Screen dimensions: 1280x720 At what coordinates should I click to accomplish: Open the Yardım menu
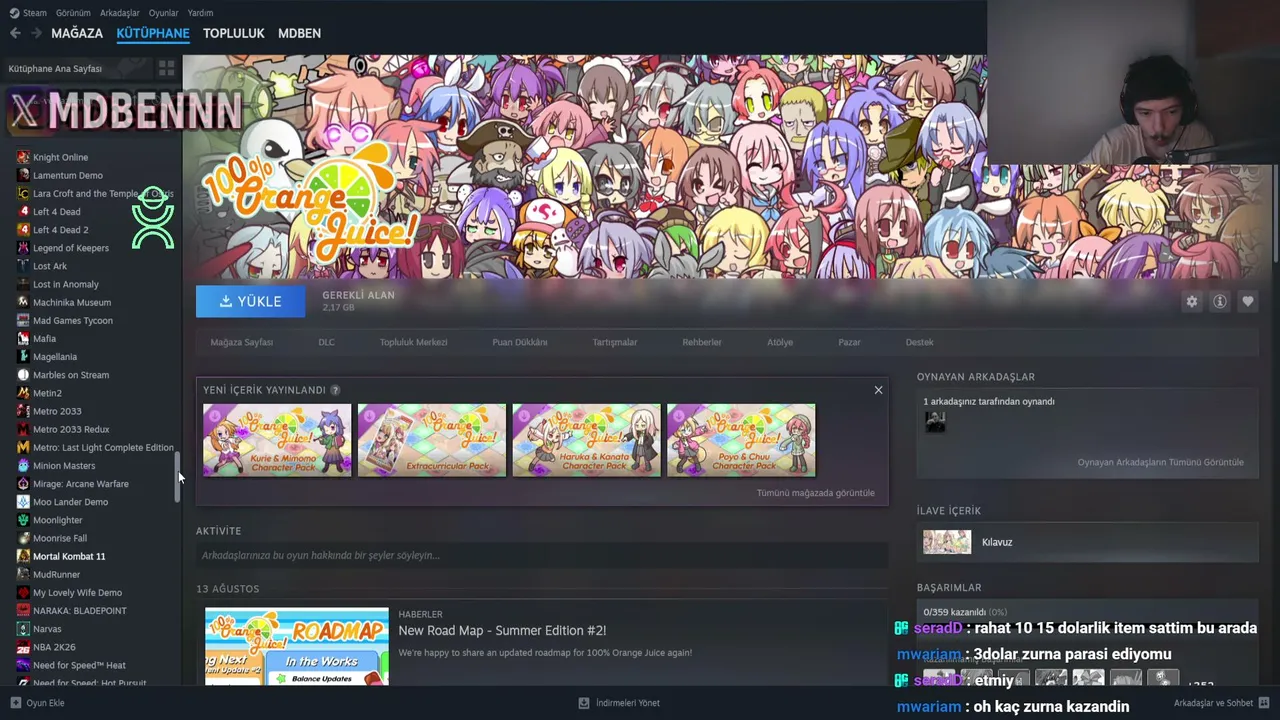coord(200,13)
